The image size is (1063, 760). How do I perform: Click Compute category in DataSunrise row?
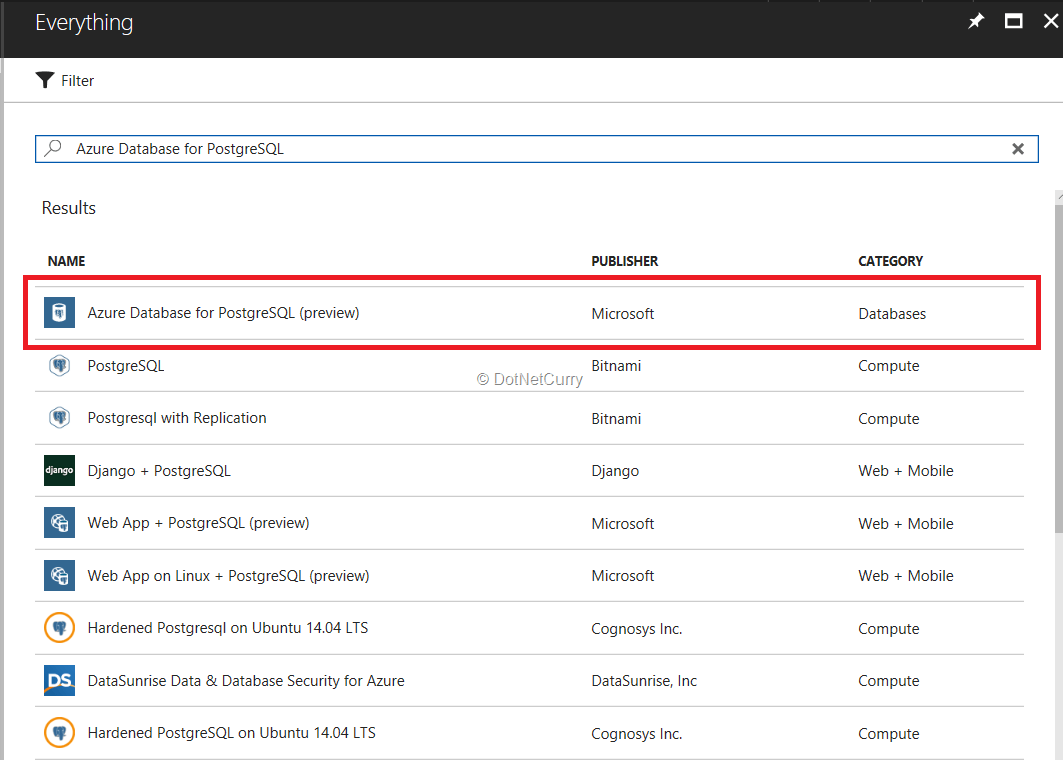tap(889, 681)
